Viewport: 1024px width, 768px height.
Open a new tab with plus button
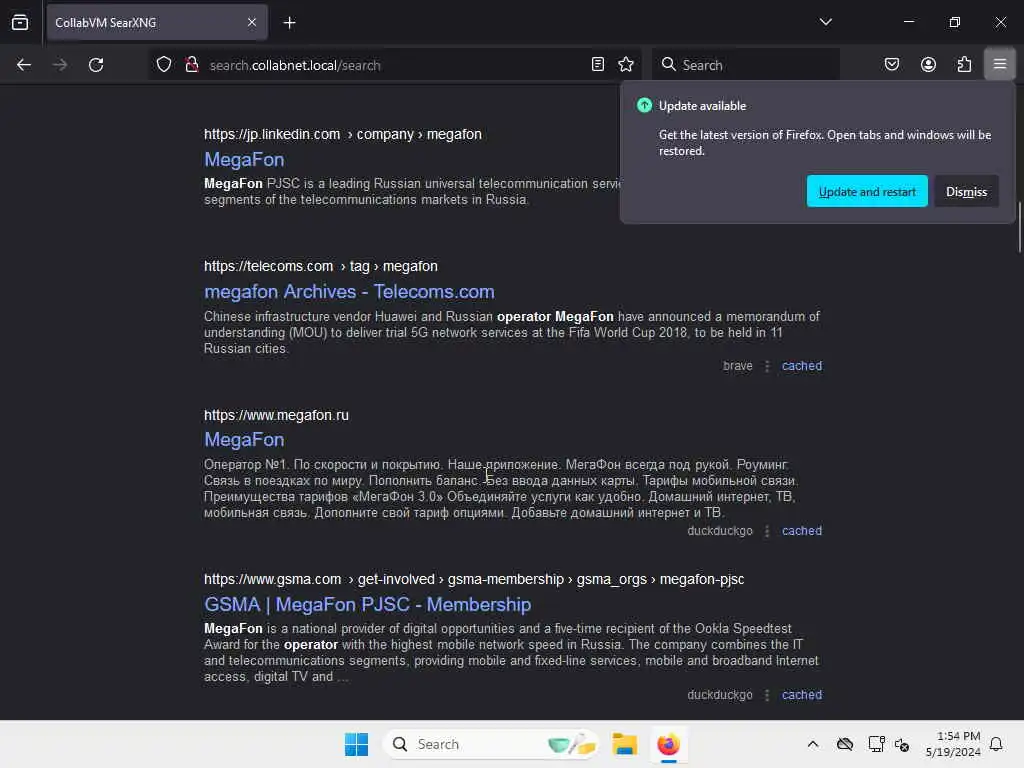(x=289, y=23)
